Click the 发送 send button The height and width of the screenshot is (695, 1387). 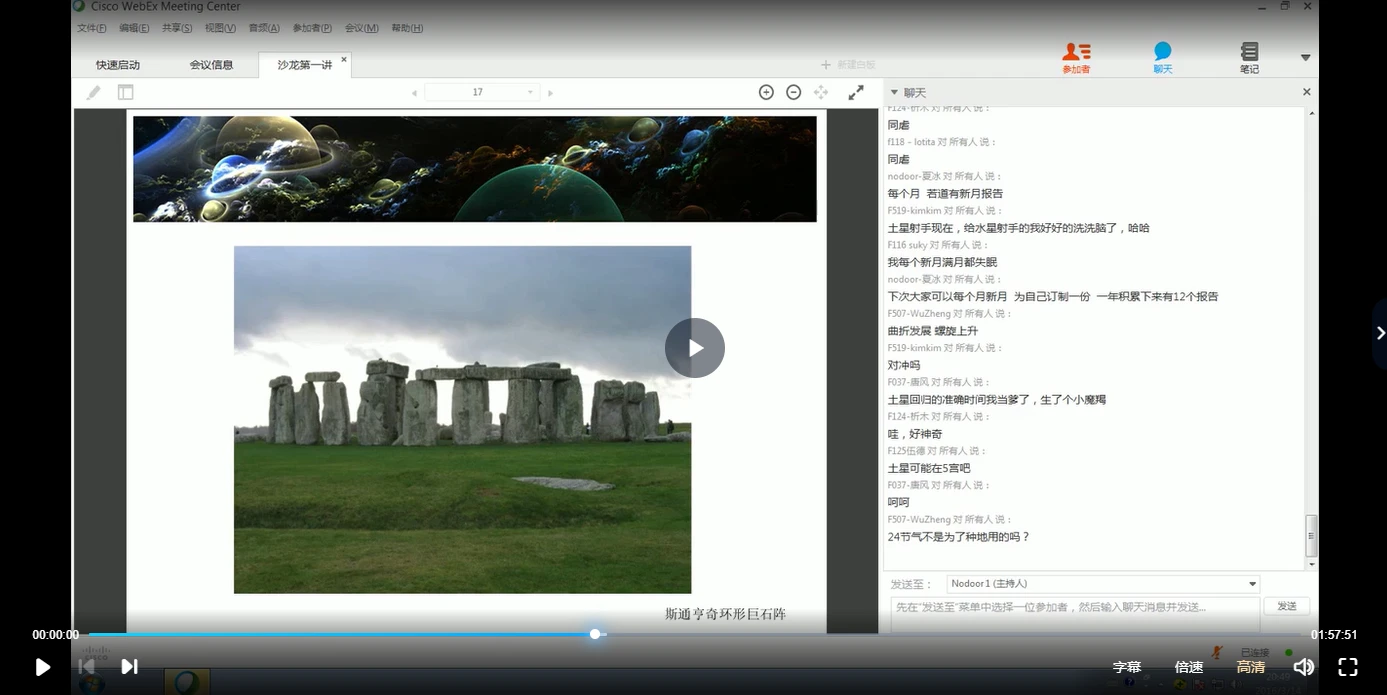click(1287, 606)
